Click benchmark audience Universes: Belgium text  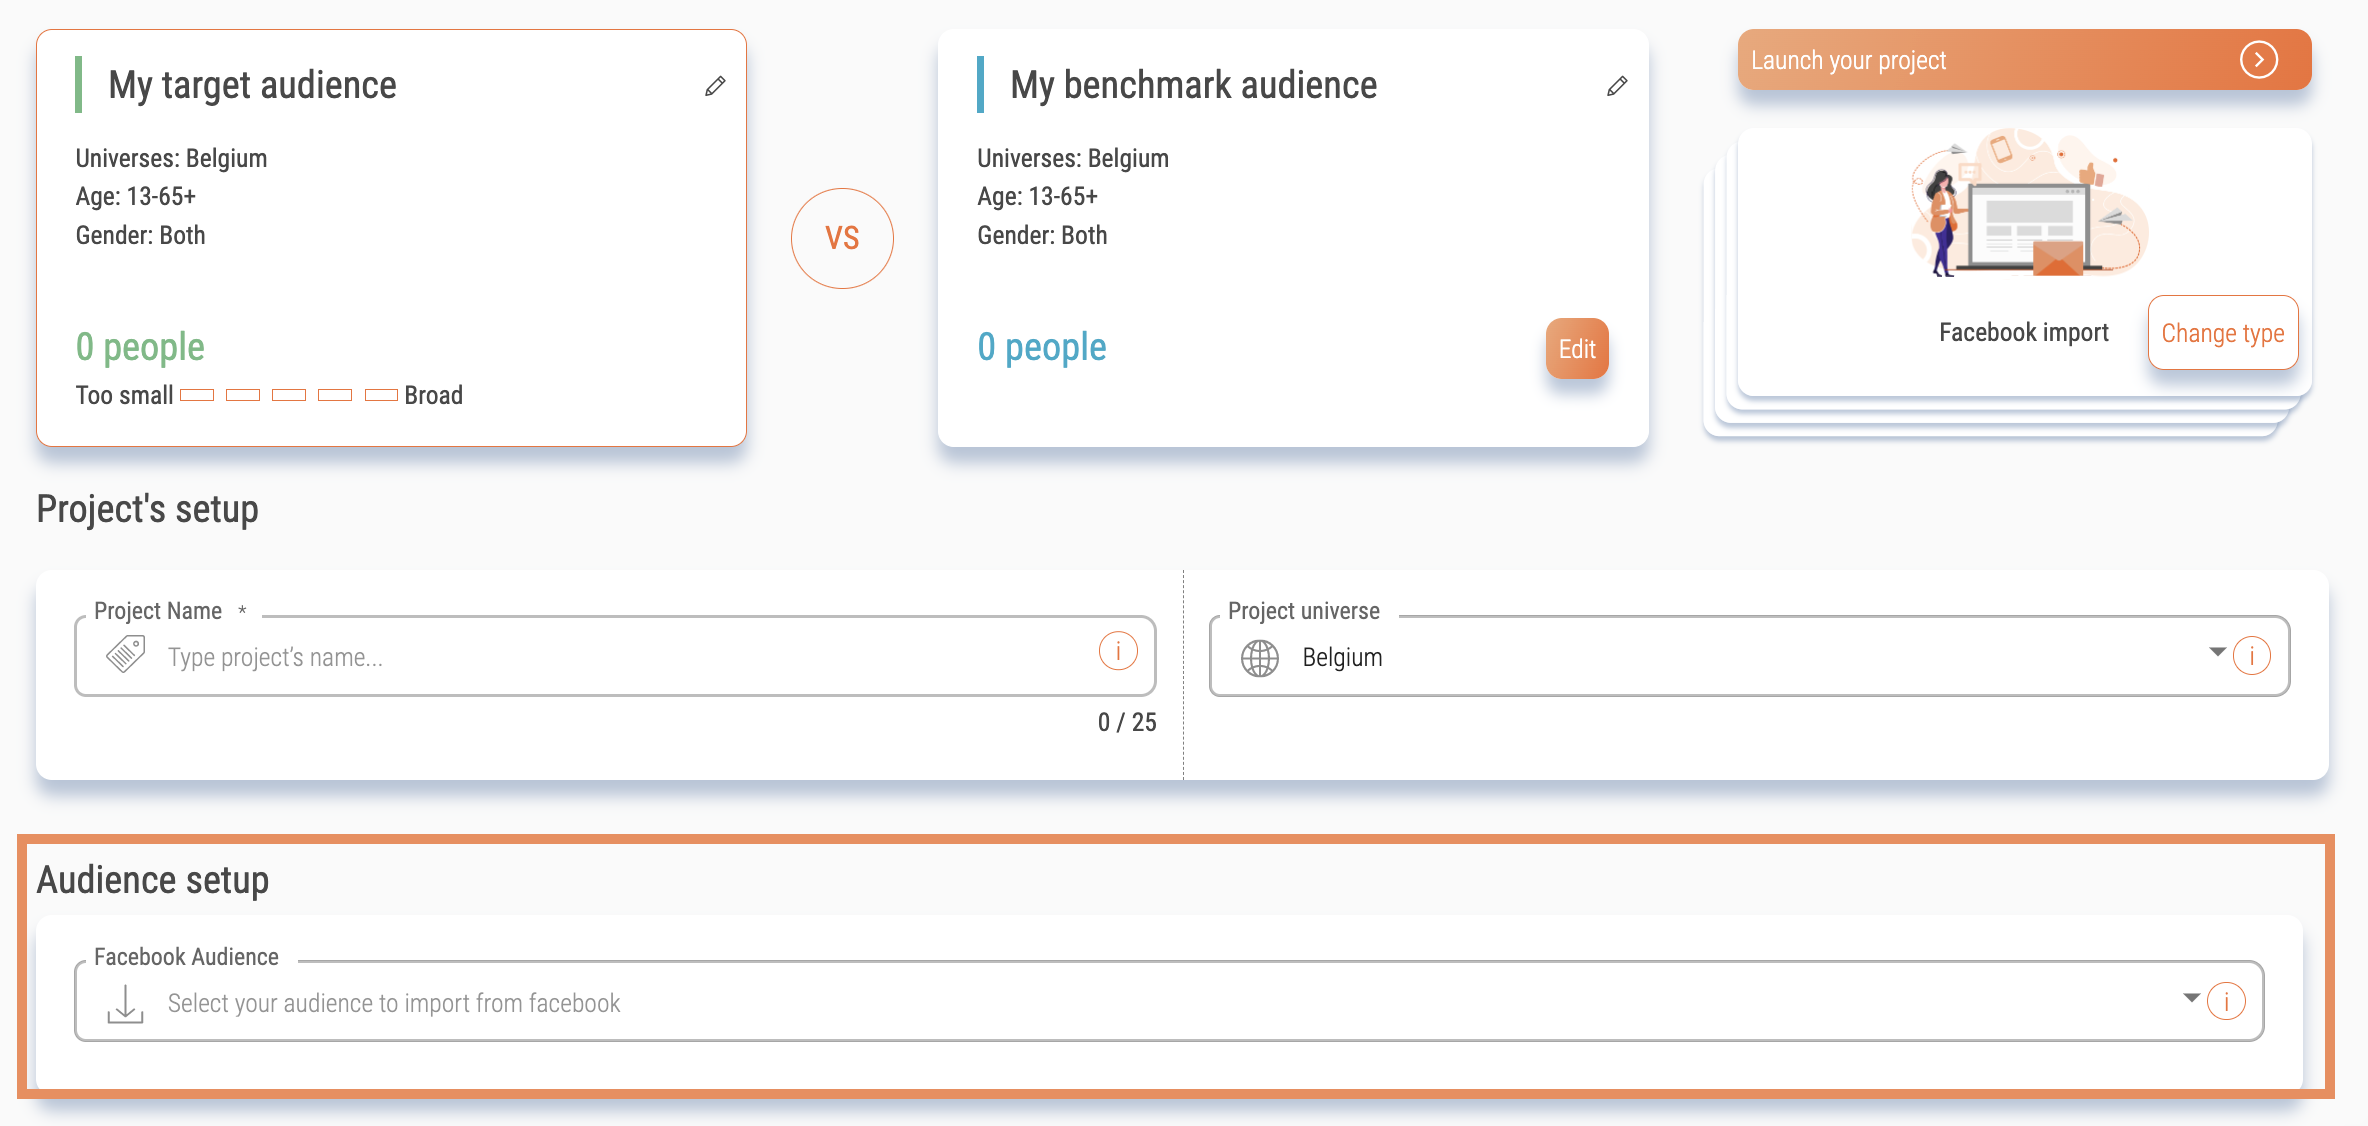coord(1073,159)
